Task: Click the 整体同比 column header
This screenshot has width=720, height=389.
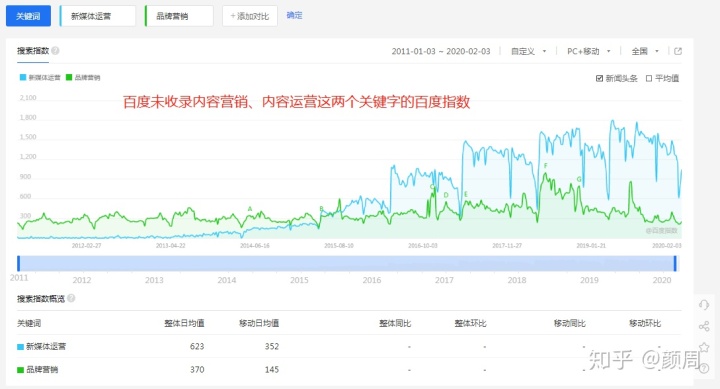Action: coord(395,323)
